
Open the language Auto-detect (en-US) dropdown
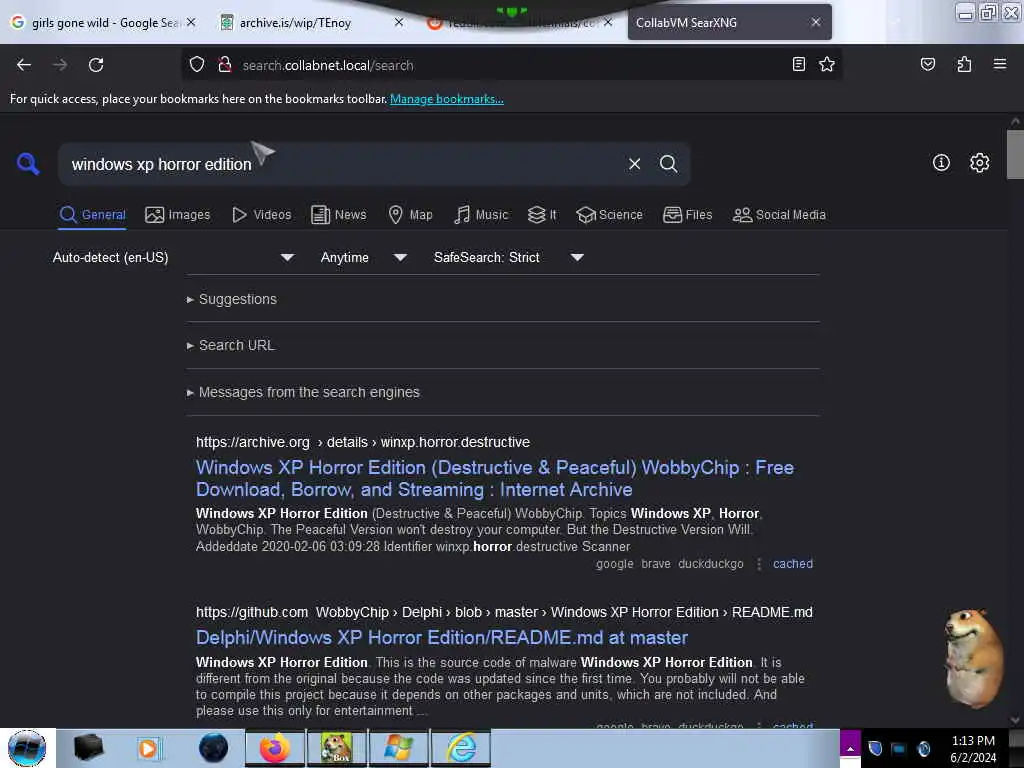(172, 257)
